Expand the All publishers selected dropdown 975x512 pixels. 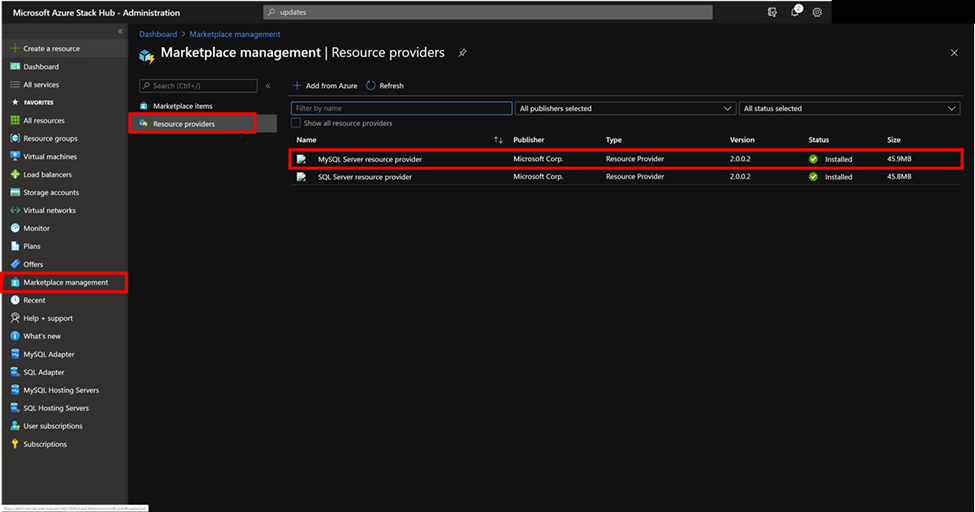click(626, 108)
